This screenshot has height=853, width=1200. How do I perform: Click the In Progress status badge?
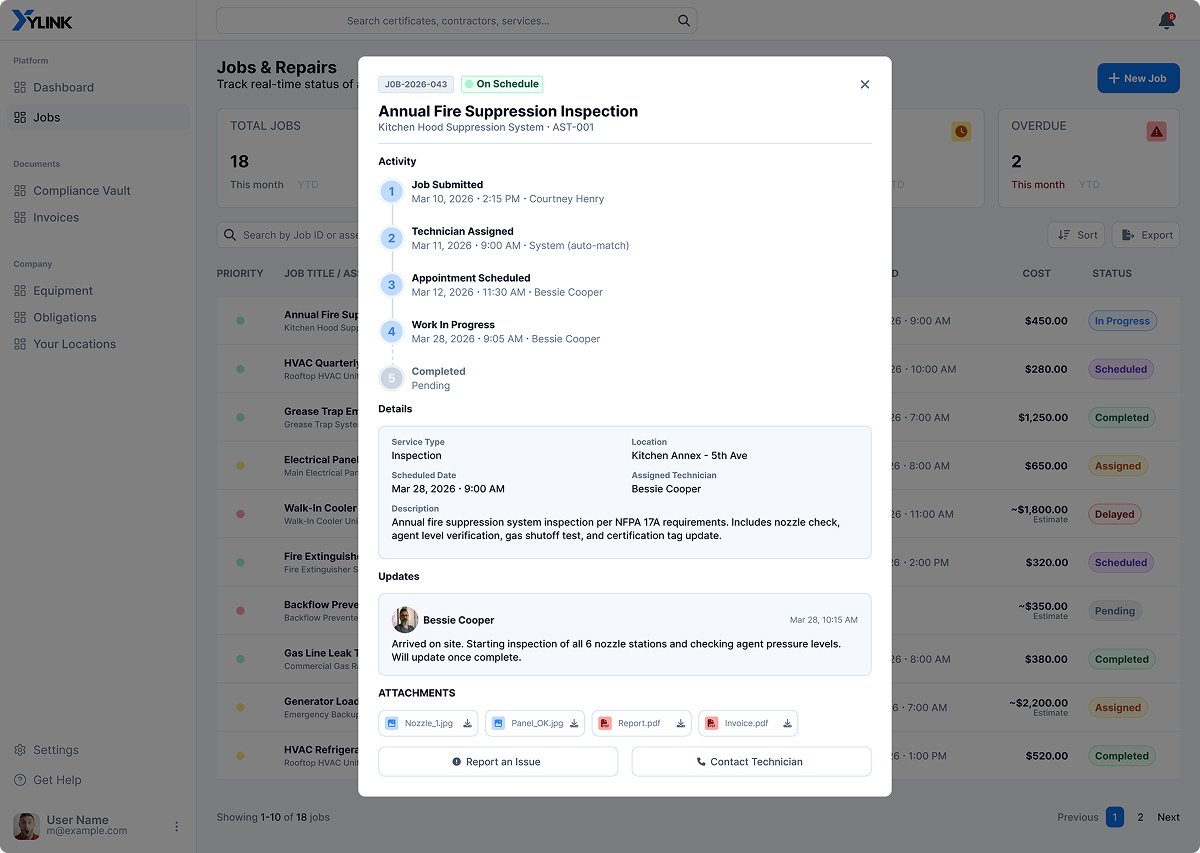tap(1122, 321)
